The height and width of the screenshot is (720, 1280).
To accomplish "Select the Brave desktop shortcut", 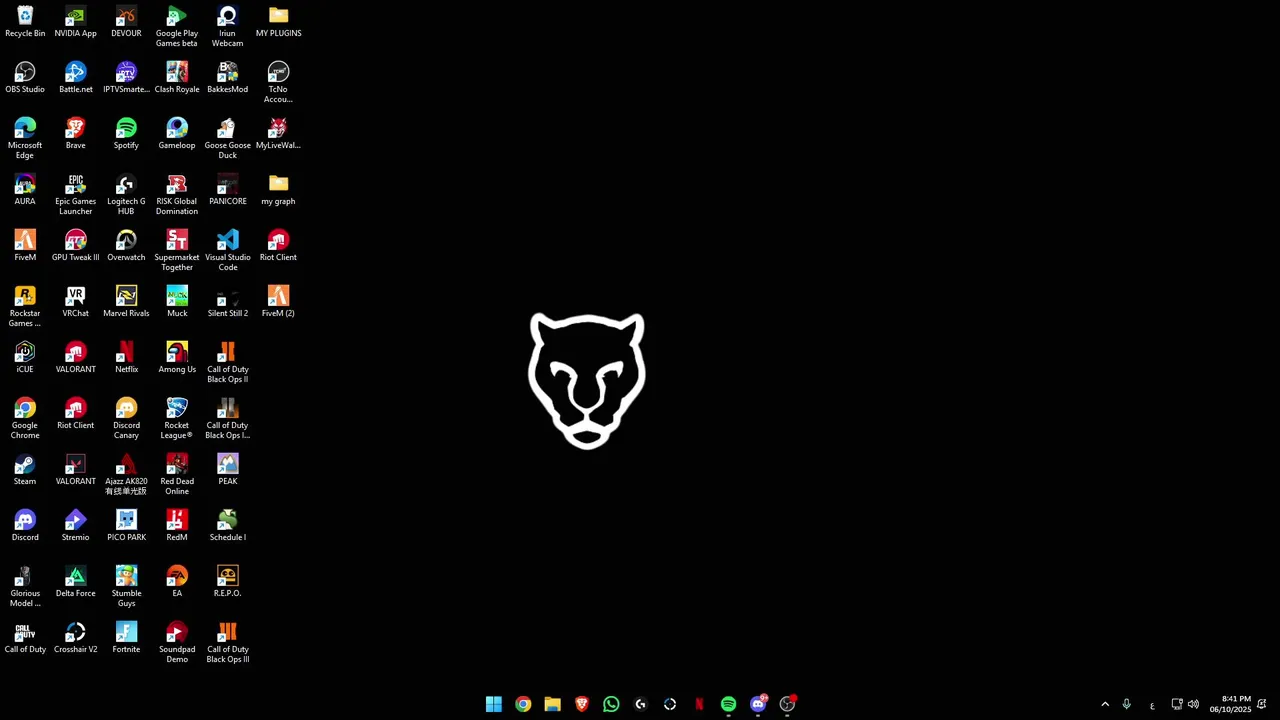I will pyautogui.click(x=76, y=134).
